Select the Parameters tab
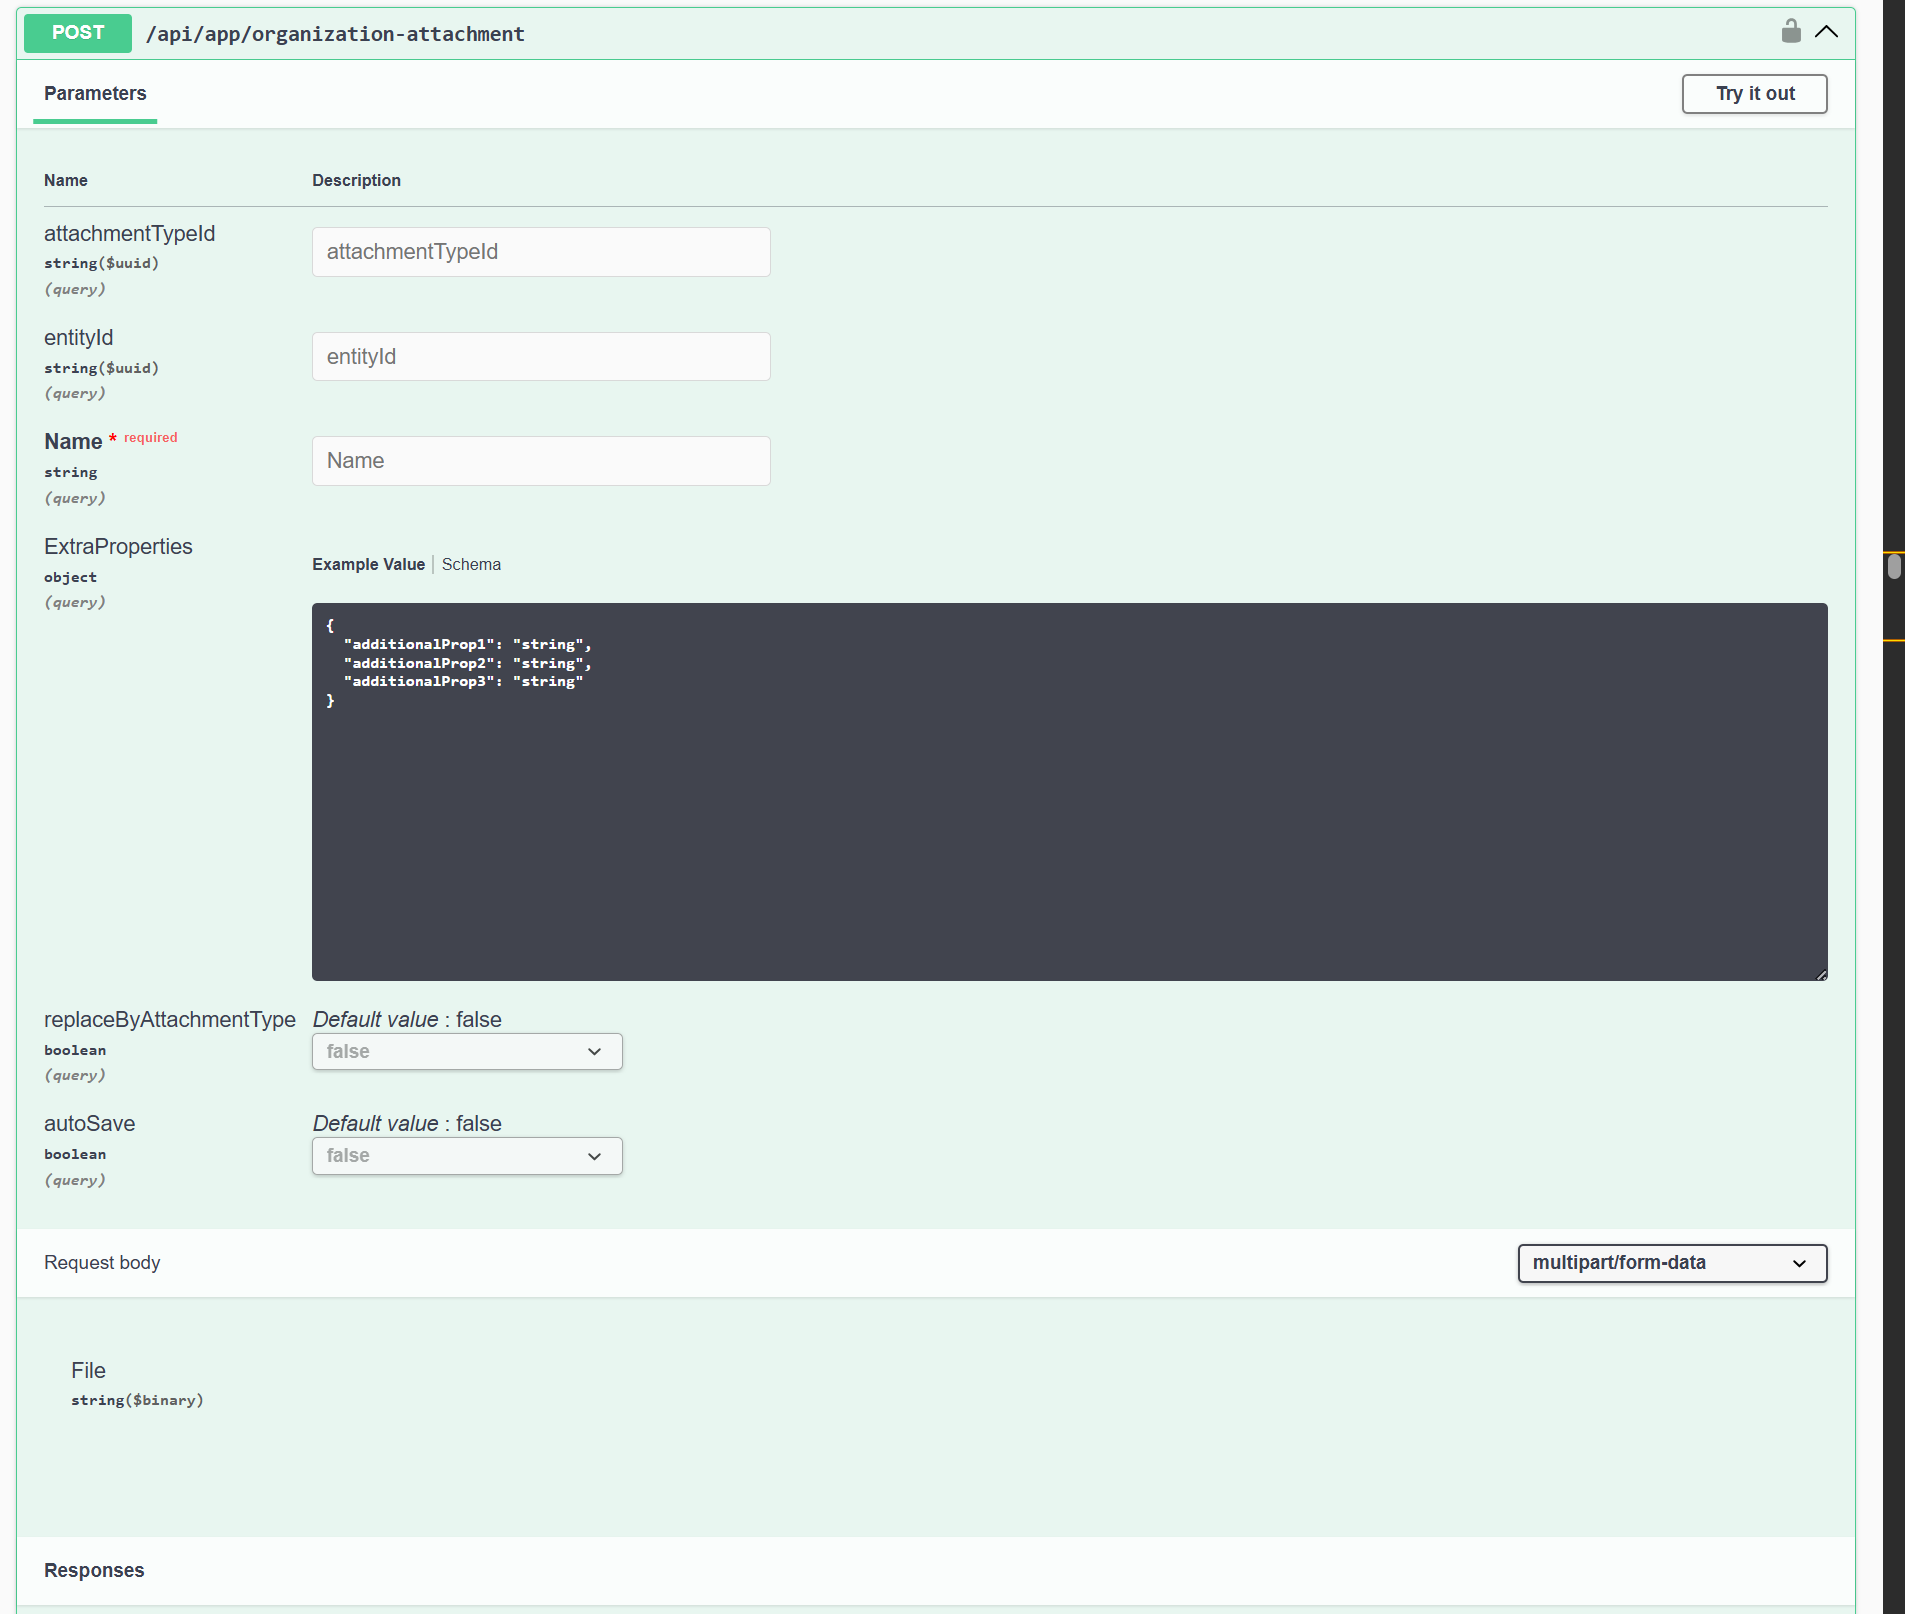1905x1614 pixels. point(95,94)
